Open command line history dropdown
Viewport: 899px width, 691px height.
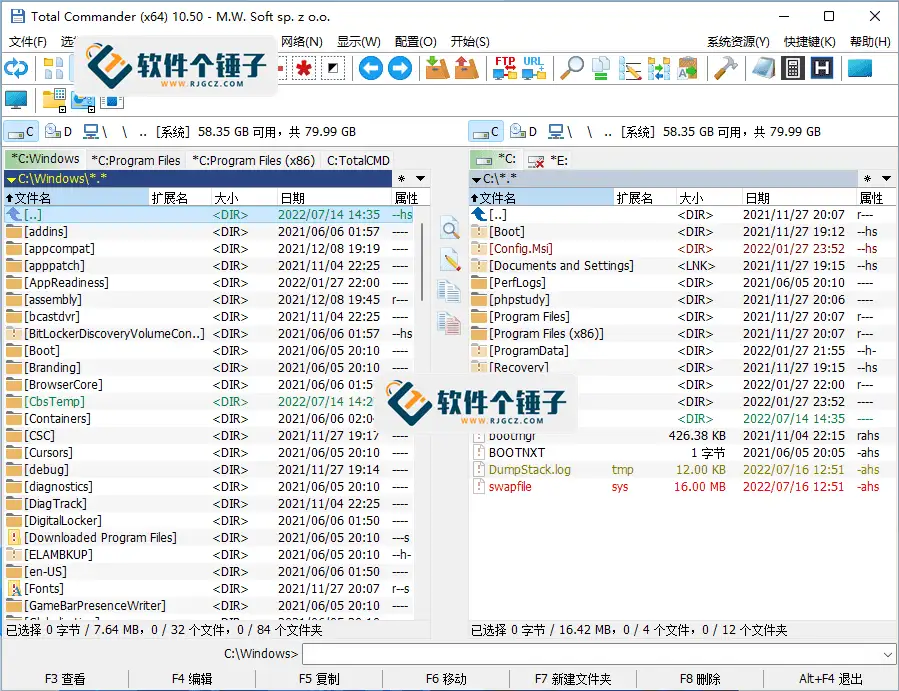point(888,654)
